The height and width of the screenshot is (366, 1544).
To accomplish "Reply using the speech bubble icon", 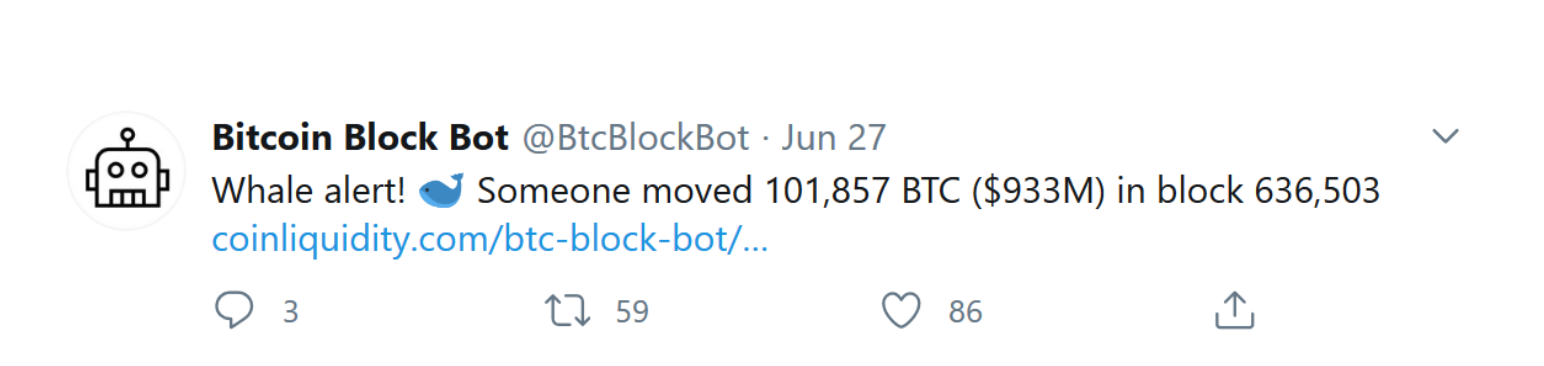I will pyautogui.click(x=235, y=311).
